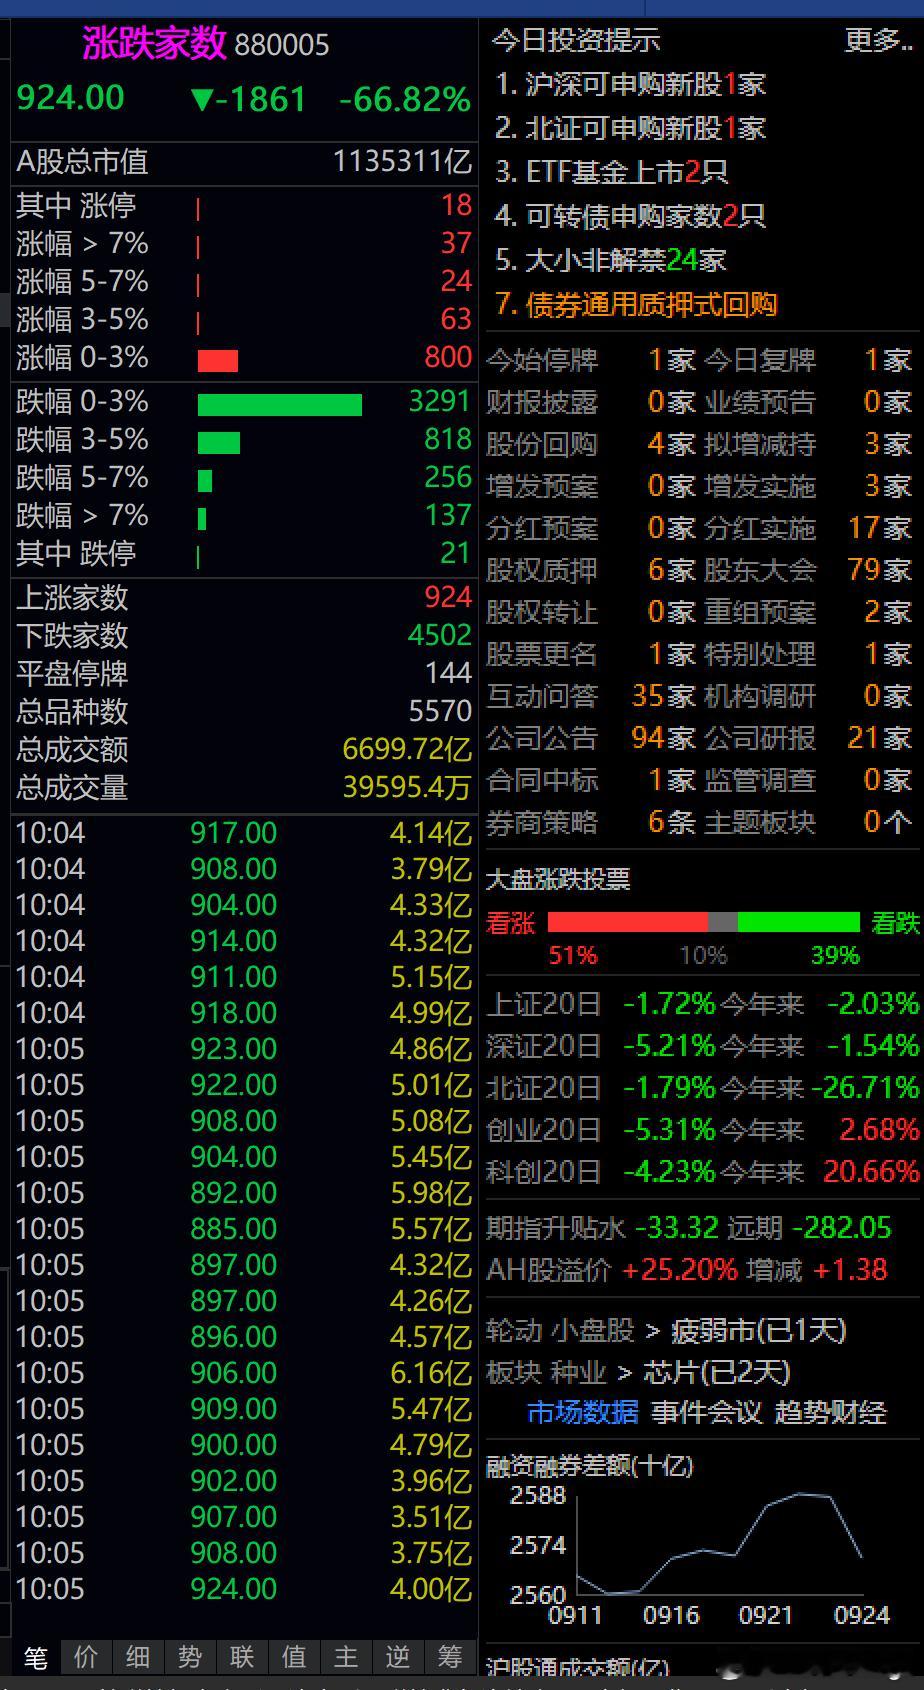The height and width of the screenshot is (1690, 924).
Task: Open tip 沪深可申购新股1家
Action: [x=631, y=84]
